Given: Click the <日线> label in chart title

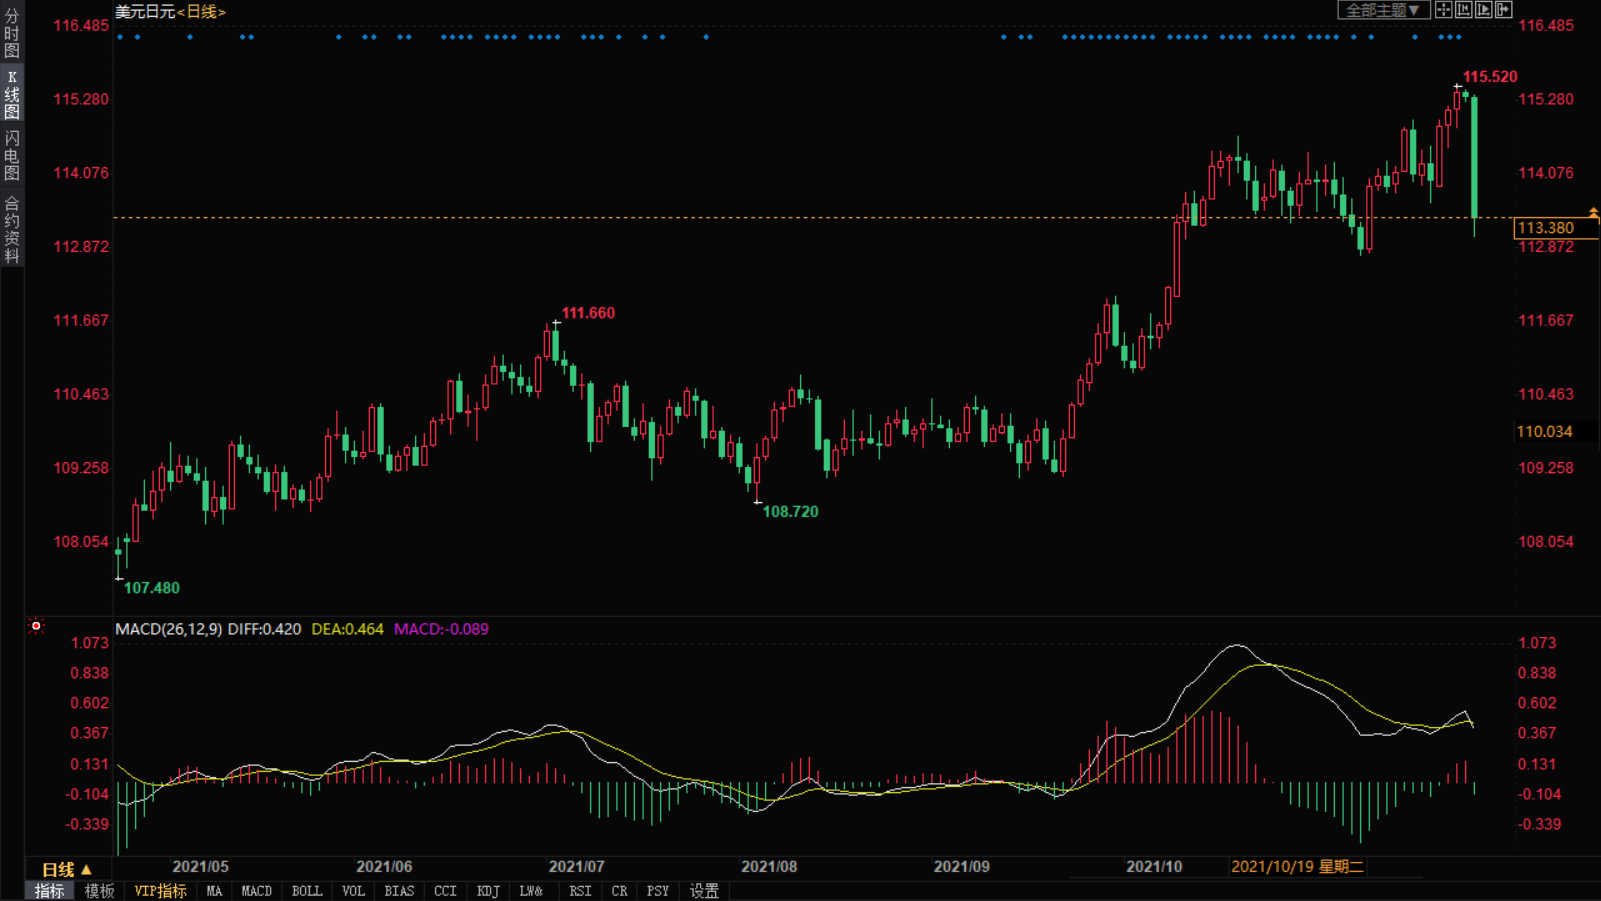Looking at the screenshot, I should click(x=201, y=12).
